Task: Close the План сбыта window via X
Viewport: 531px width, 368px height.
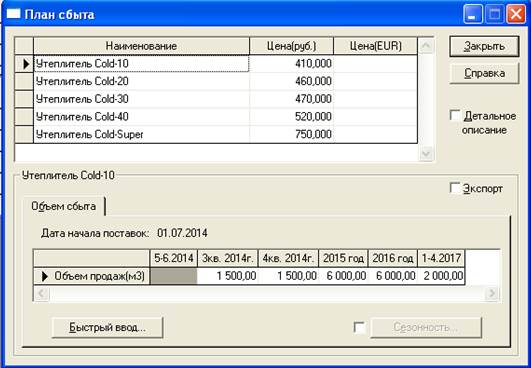Action: point(516,15)
